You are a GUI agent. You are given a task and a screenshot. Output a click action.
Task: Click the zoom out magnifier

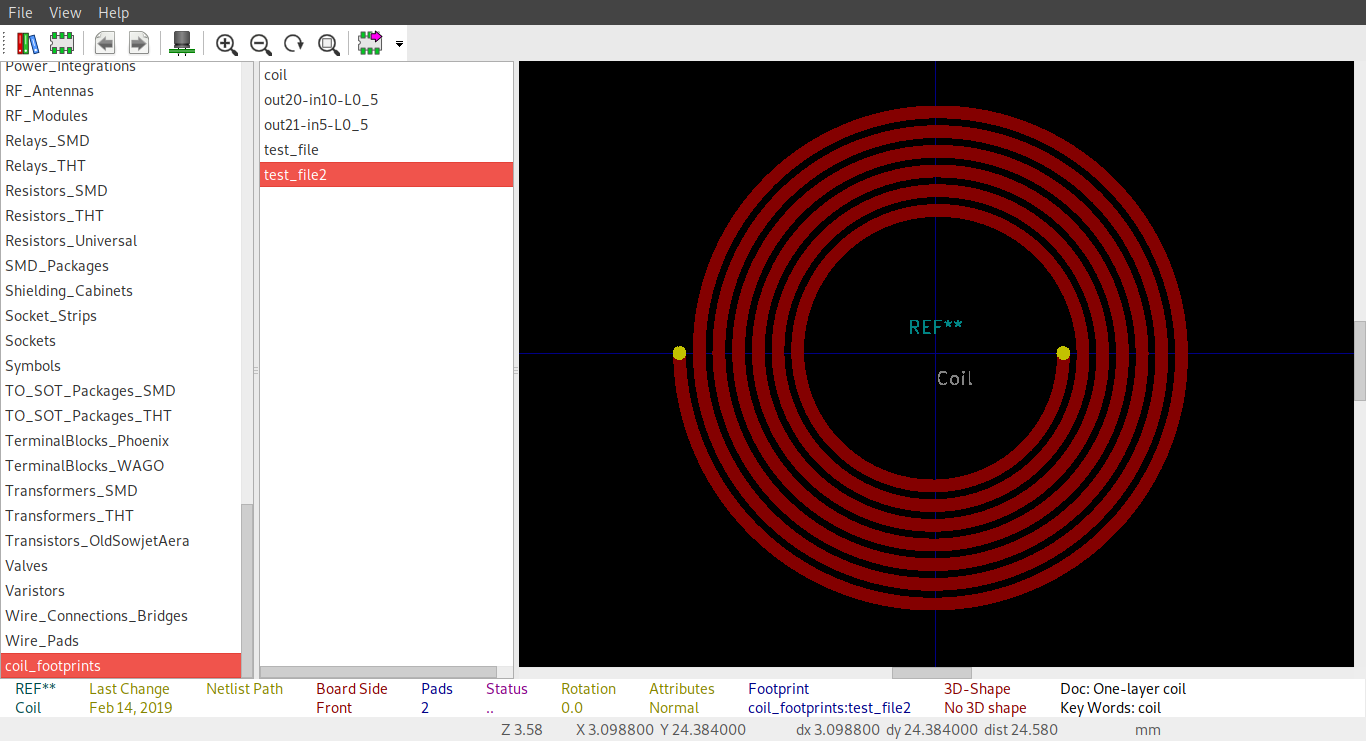[x=261, y=43]
